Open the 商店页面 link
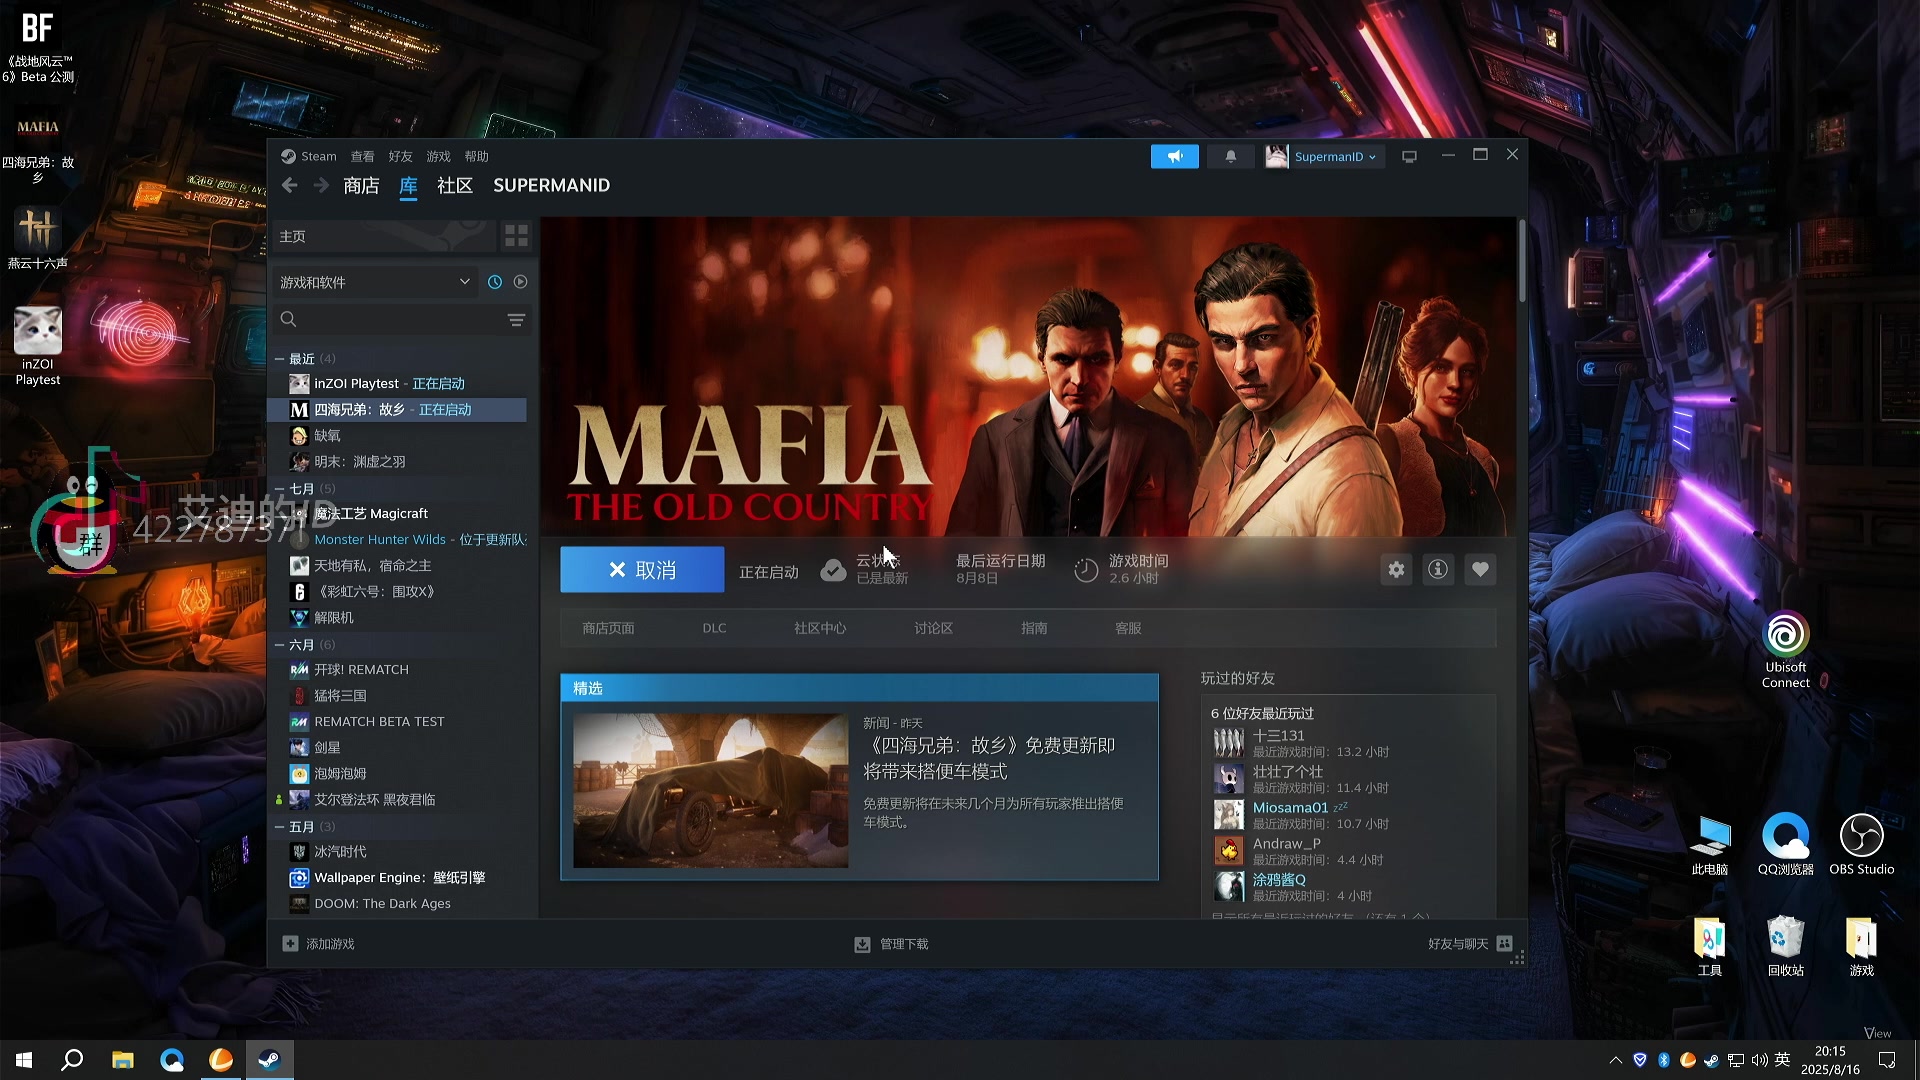 tap(608, 628)
